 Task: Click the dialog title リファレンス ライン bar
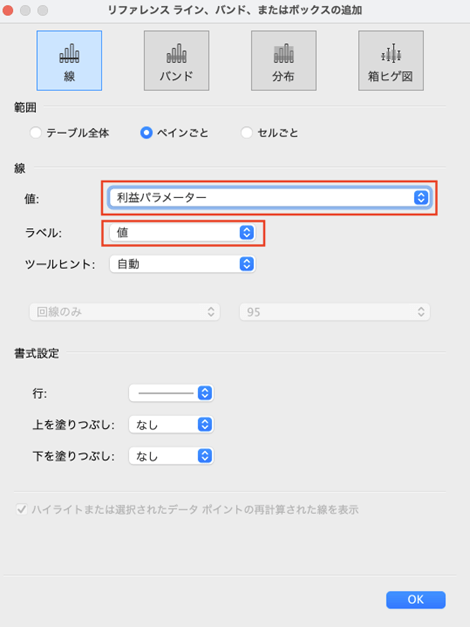pos(235,10)
